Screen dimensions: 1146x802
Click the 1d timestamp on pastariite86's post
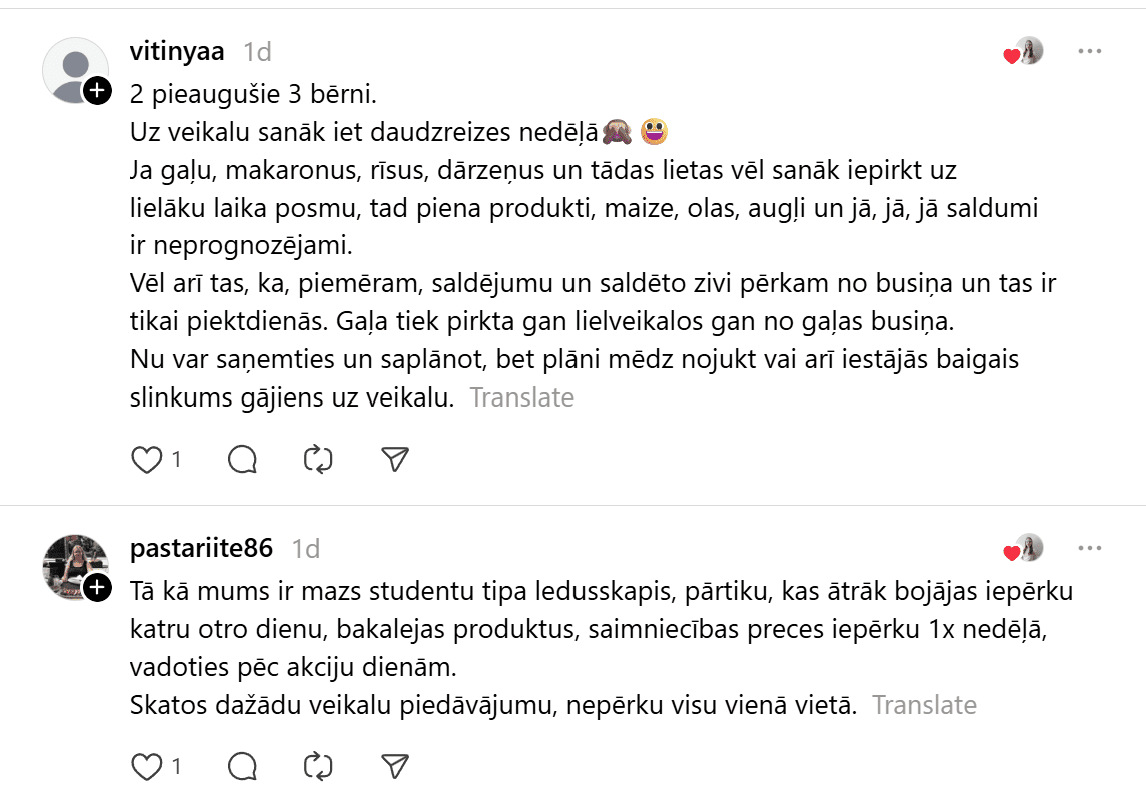click(305, 548)
